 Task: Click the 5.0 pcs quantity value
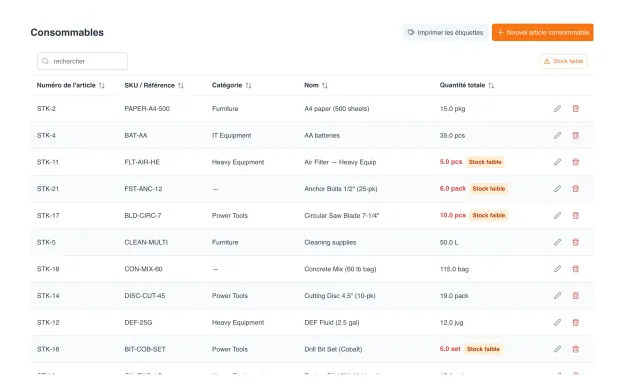[x=451, y=162]
